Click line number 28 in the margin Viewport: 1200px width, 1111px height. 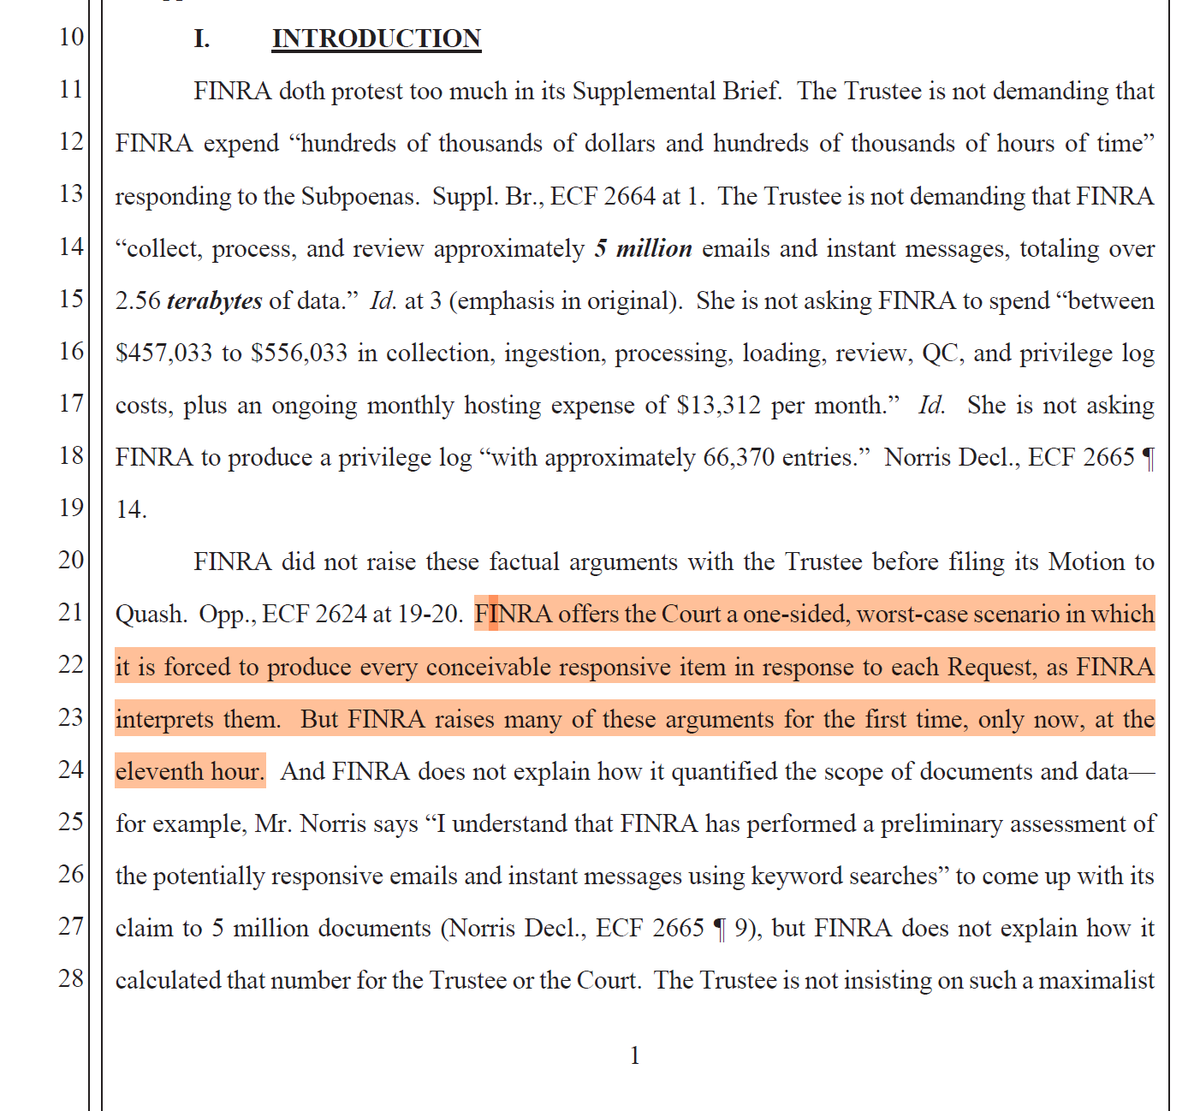tap(71, 978)
